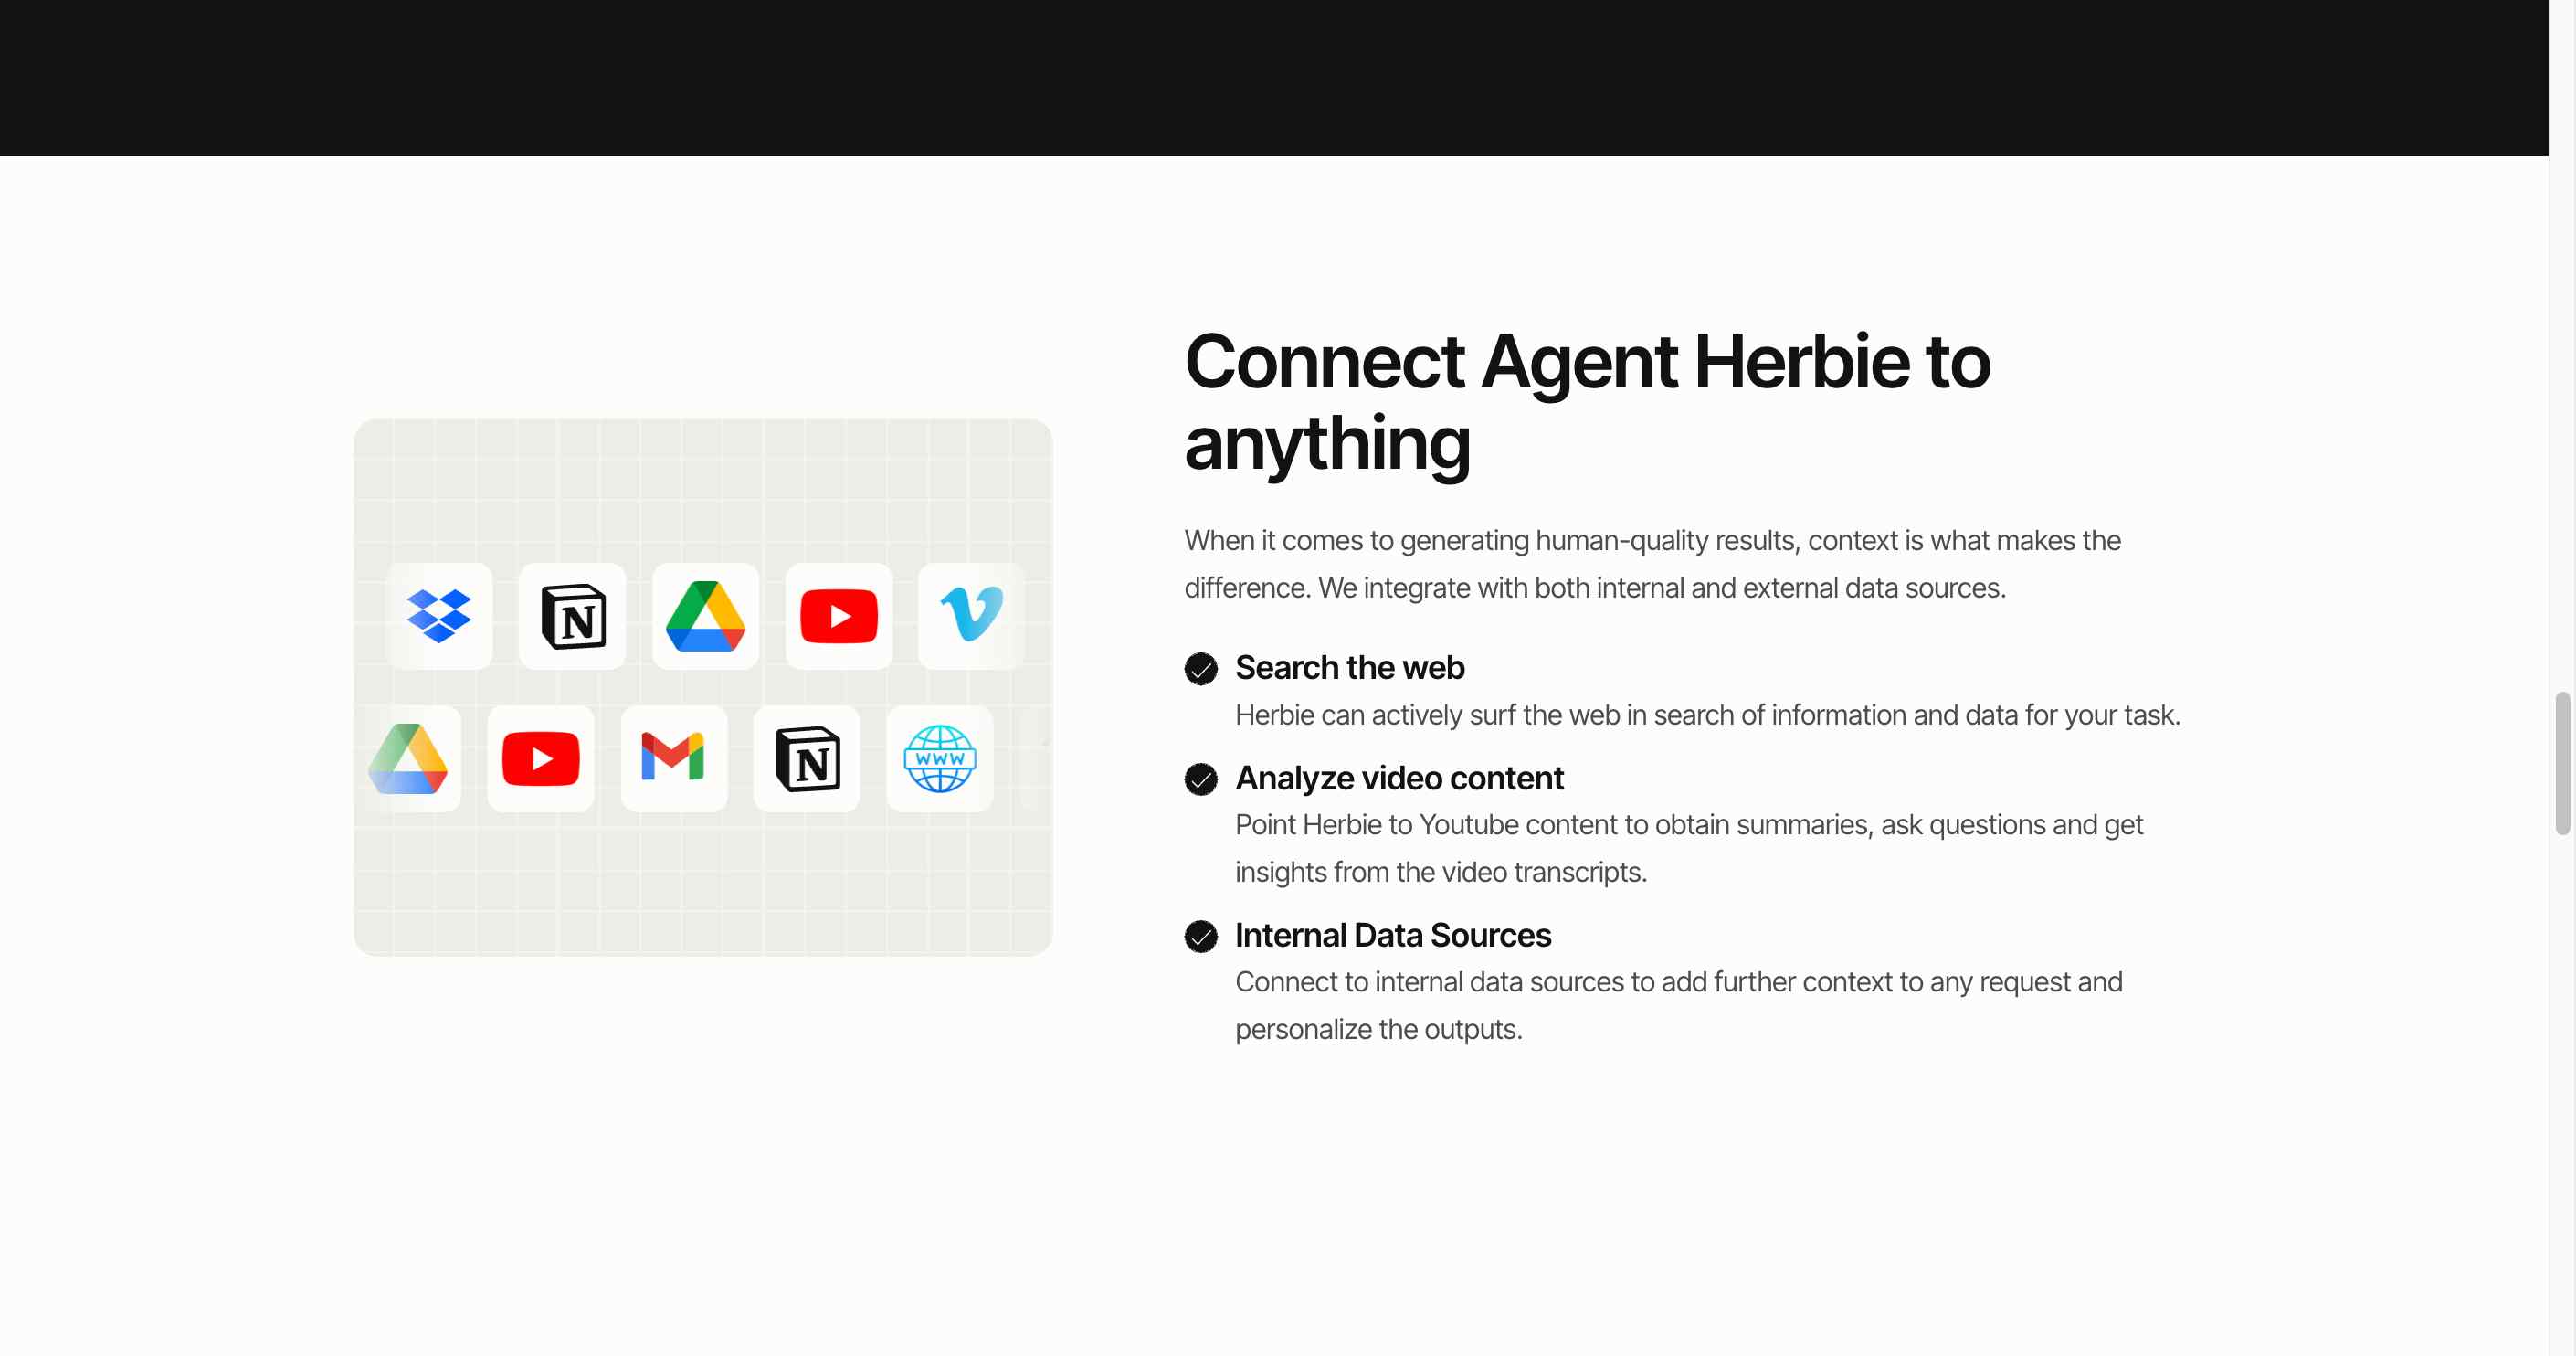Viewport: 2576px width, 1356px height.
Task: Select the 'Search the web' title
Action: [x=1350, y=667]
